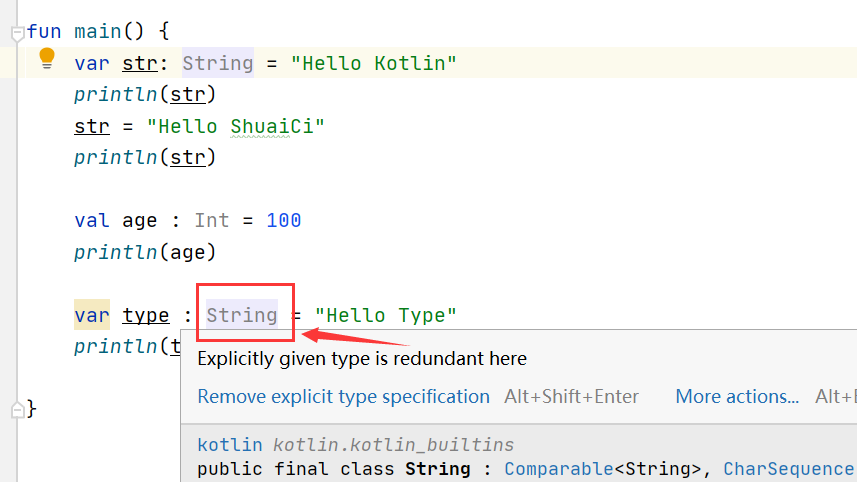Open the More actions... link

(x=737, y=396)
